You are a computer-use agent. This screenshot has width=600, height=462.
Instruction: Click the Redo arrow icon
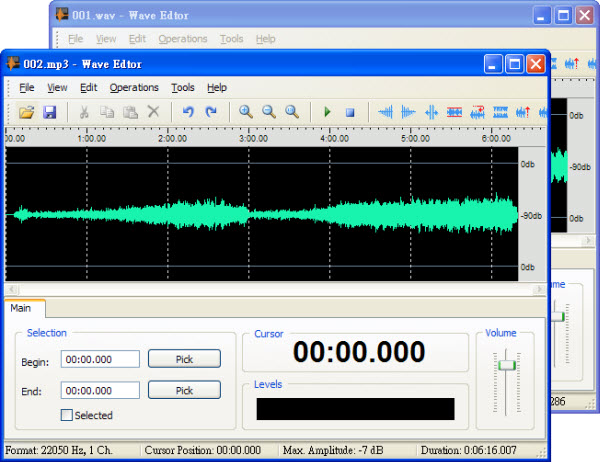click(x=211, y=112)
